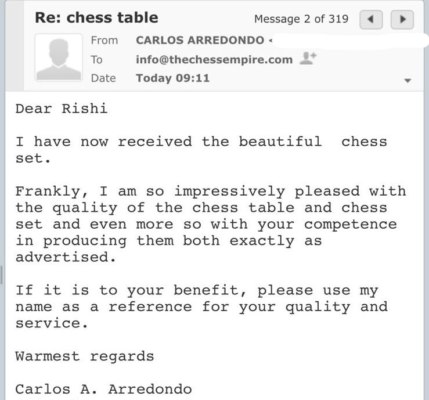Screen dimensions: 429x400
Task: Select sender name CARLOS ARREDONDO
Action: click(x=200, y=40)
